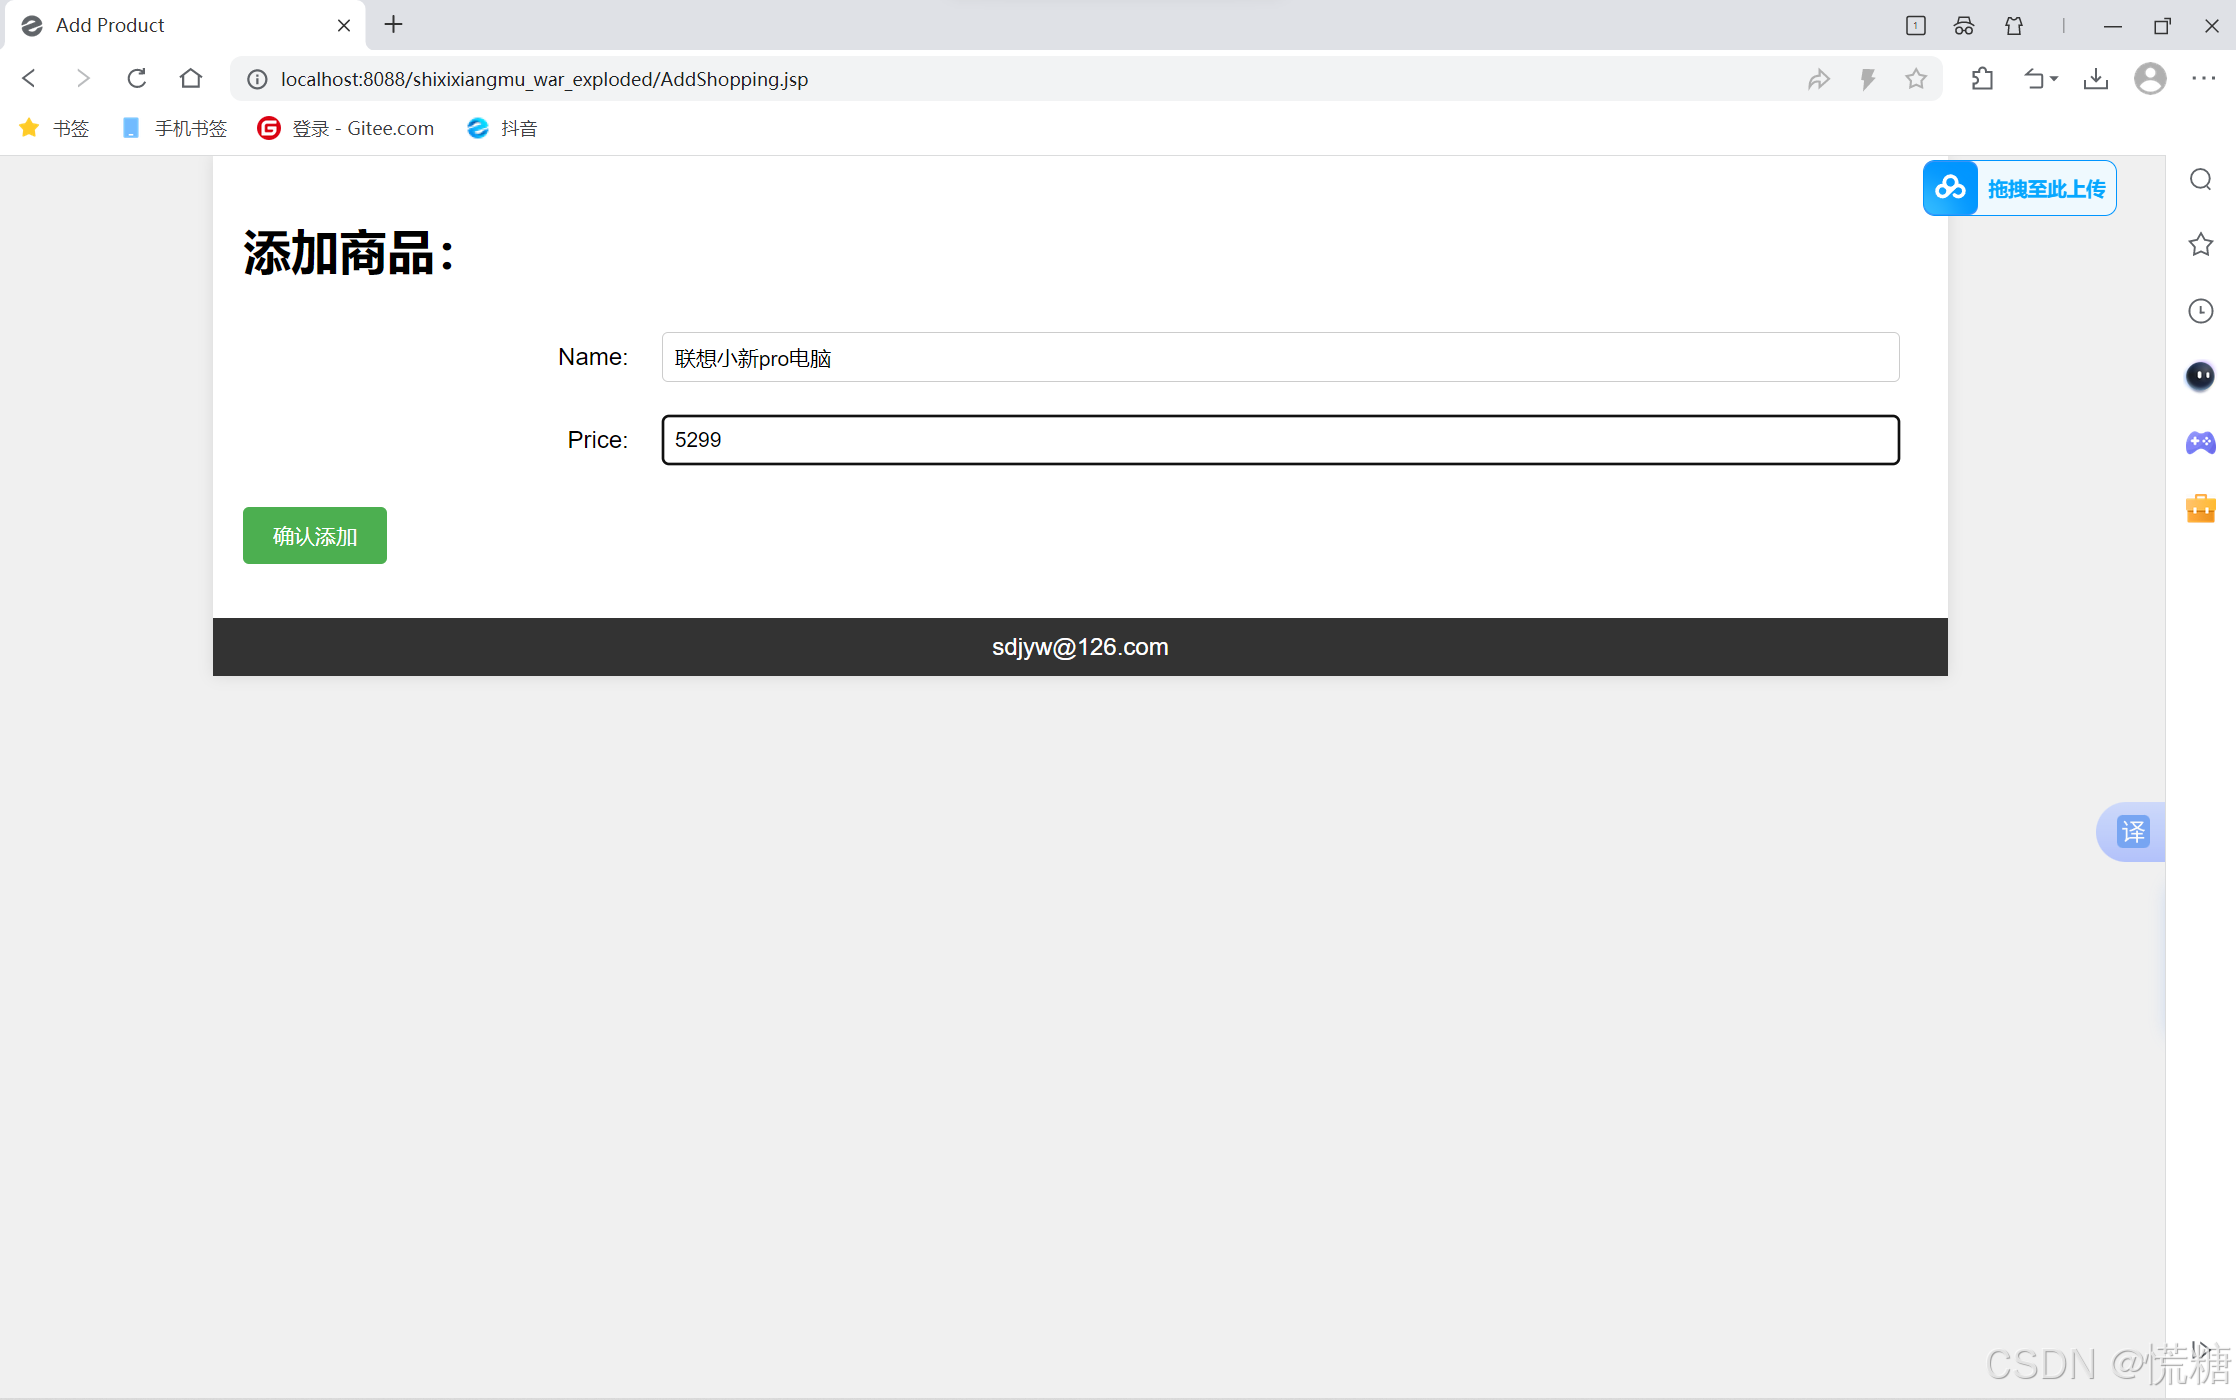The image size is (2236, 1400).
Task: Share this page with the arrow icon
Action: click(x=1819, y=79)
